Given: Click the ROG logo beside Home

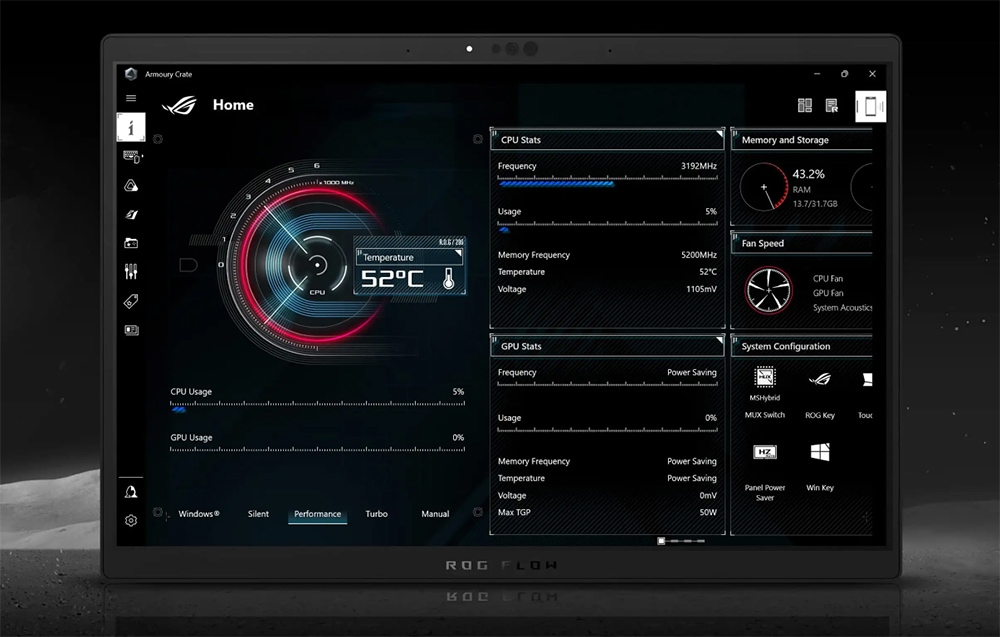Looking at the screenshot, I should (x=179, y=105).
